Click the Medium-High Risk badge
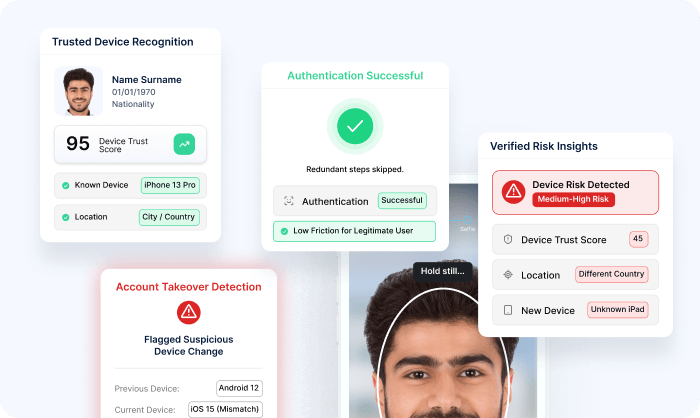The image size is (700, 418). click(573, 199)
